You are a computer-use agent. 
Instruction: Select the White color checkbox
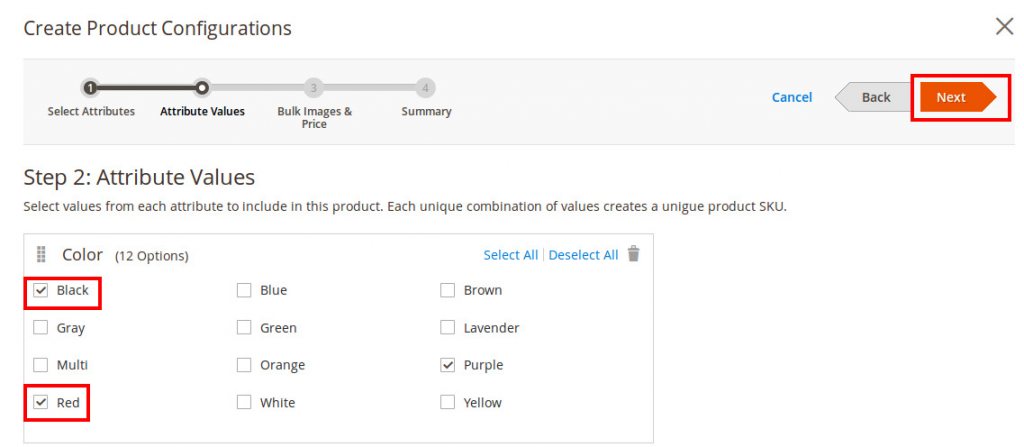(x=244, y=403)
